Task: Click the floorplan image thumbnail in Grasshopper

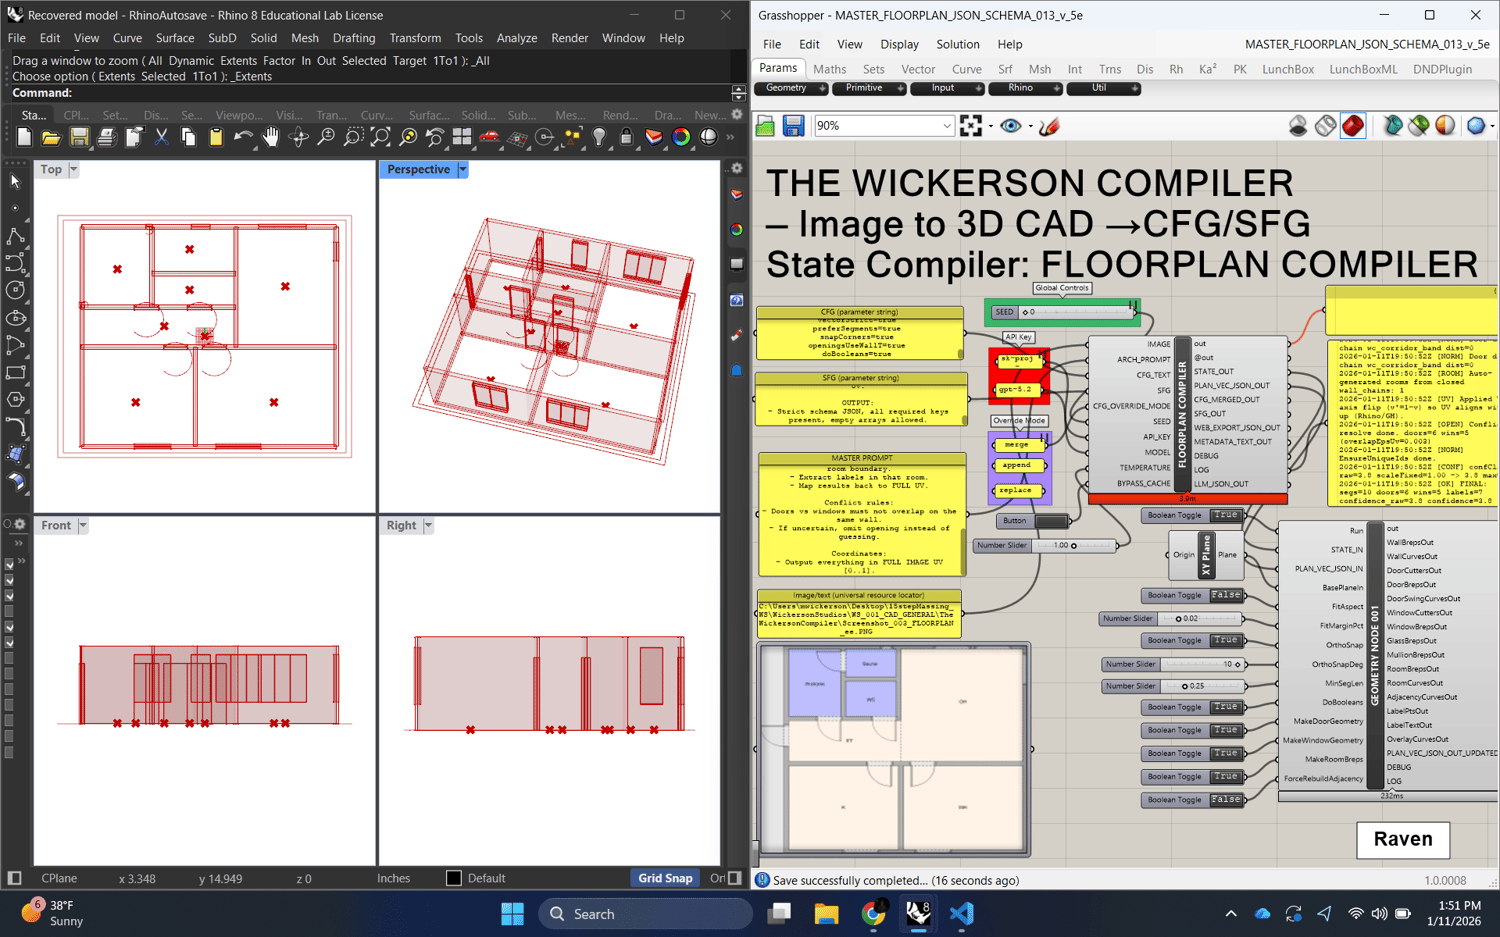Action: click(x=894, y=750)
